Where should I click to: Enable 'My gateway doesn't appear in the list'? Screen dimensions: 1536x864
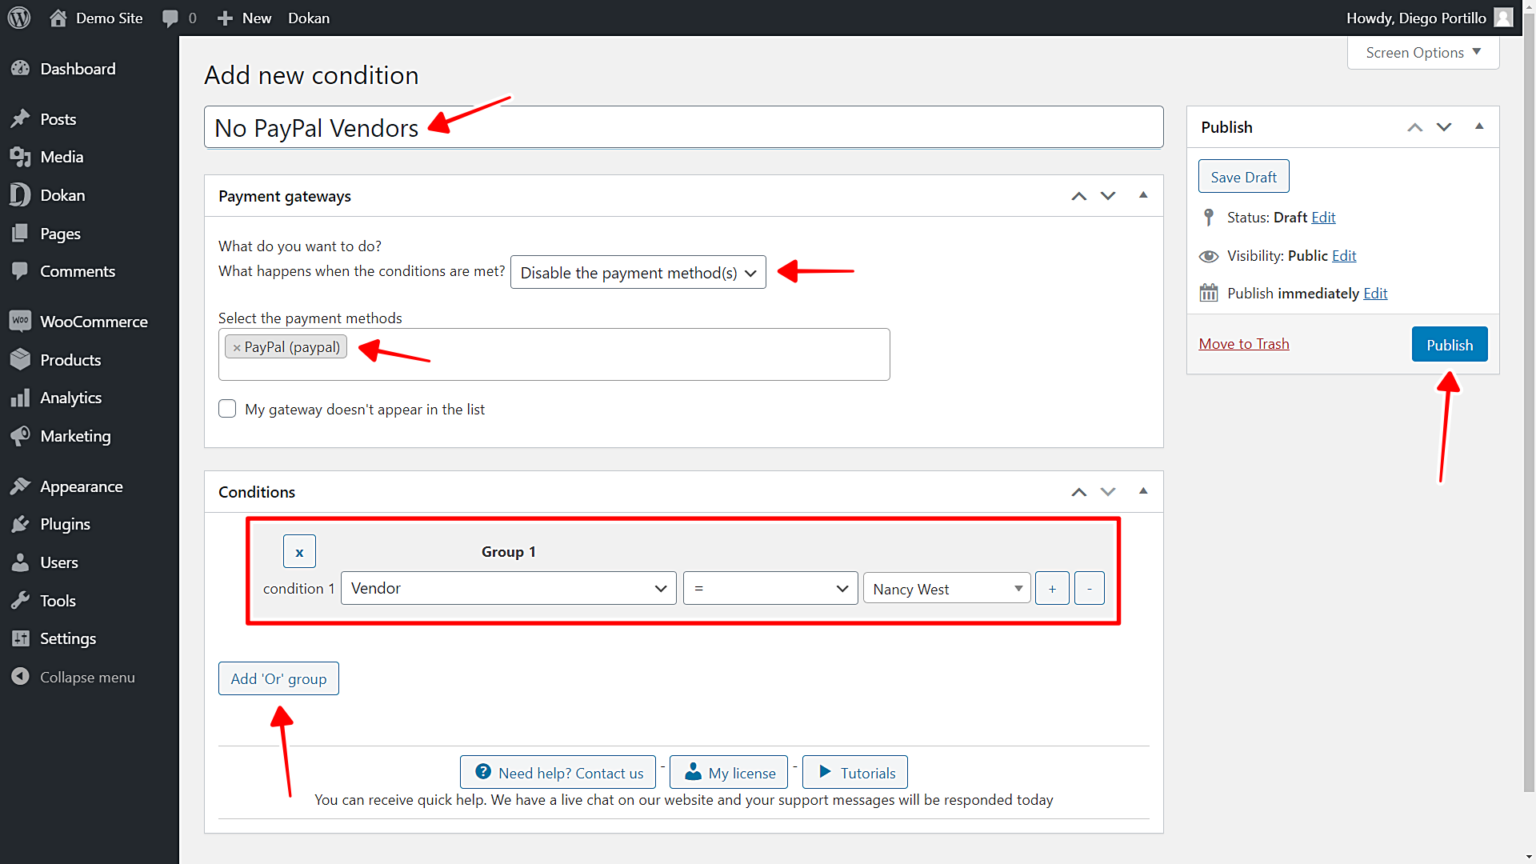pyautogui.click(x=227, y=408)
